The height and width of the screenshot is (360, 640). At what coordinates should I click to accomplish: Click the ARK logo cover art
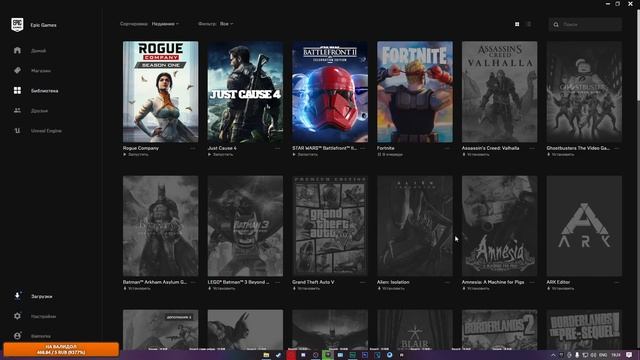click(584, 226)
